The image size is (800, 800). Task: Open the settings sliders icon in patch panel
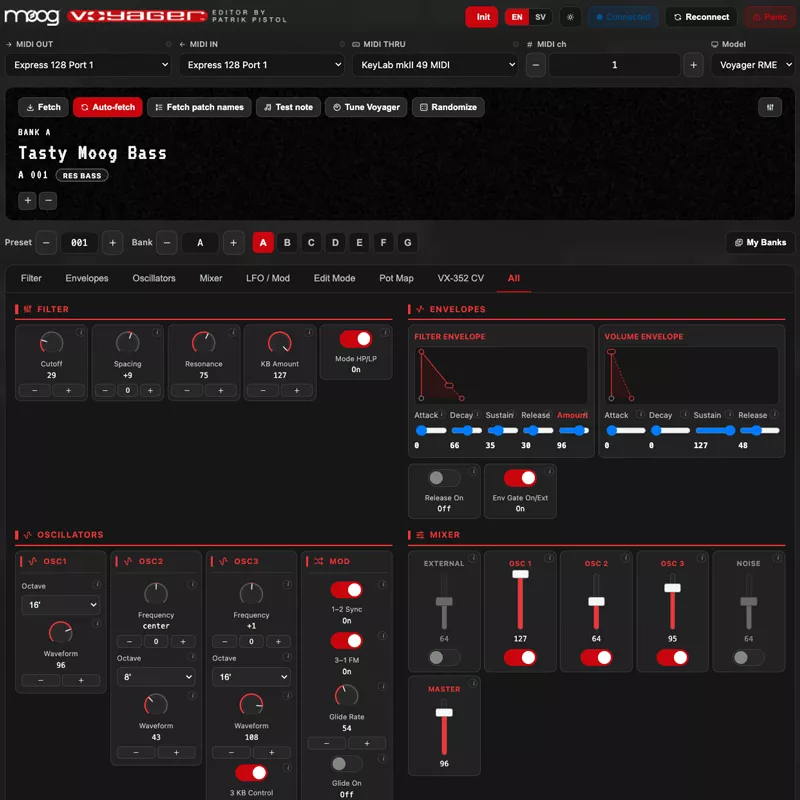click(x=769, y=107)
